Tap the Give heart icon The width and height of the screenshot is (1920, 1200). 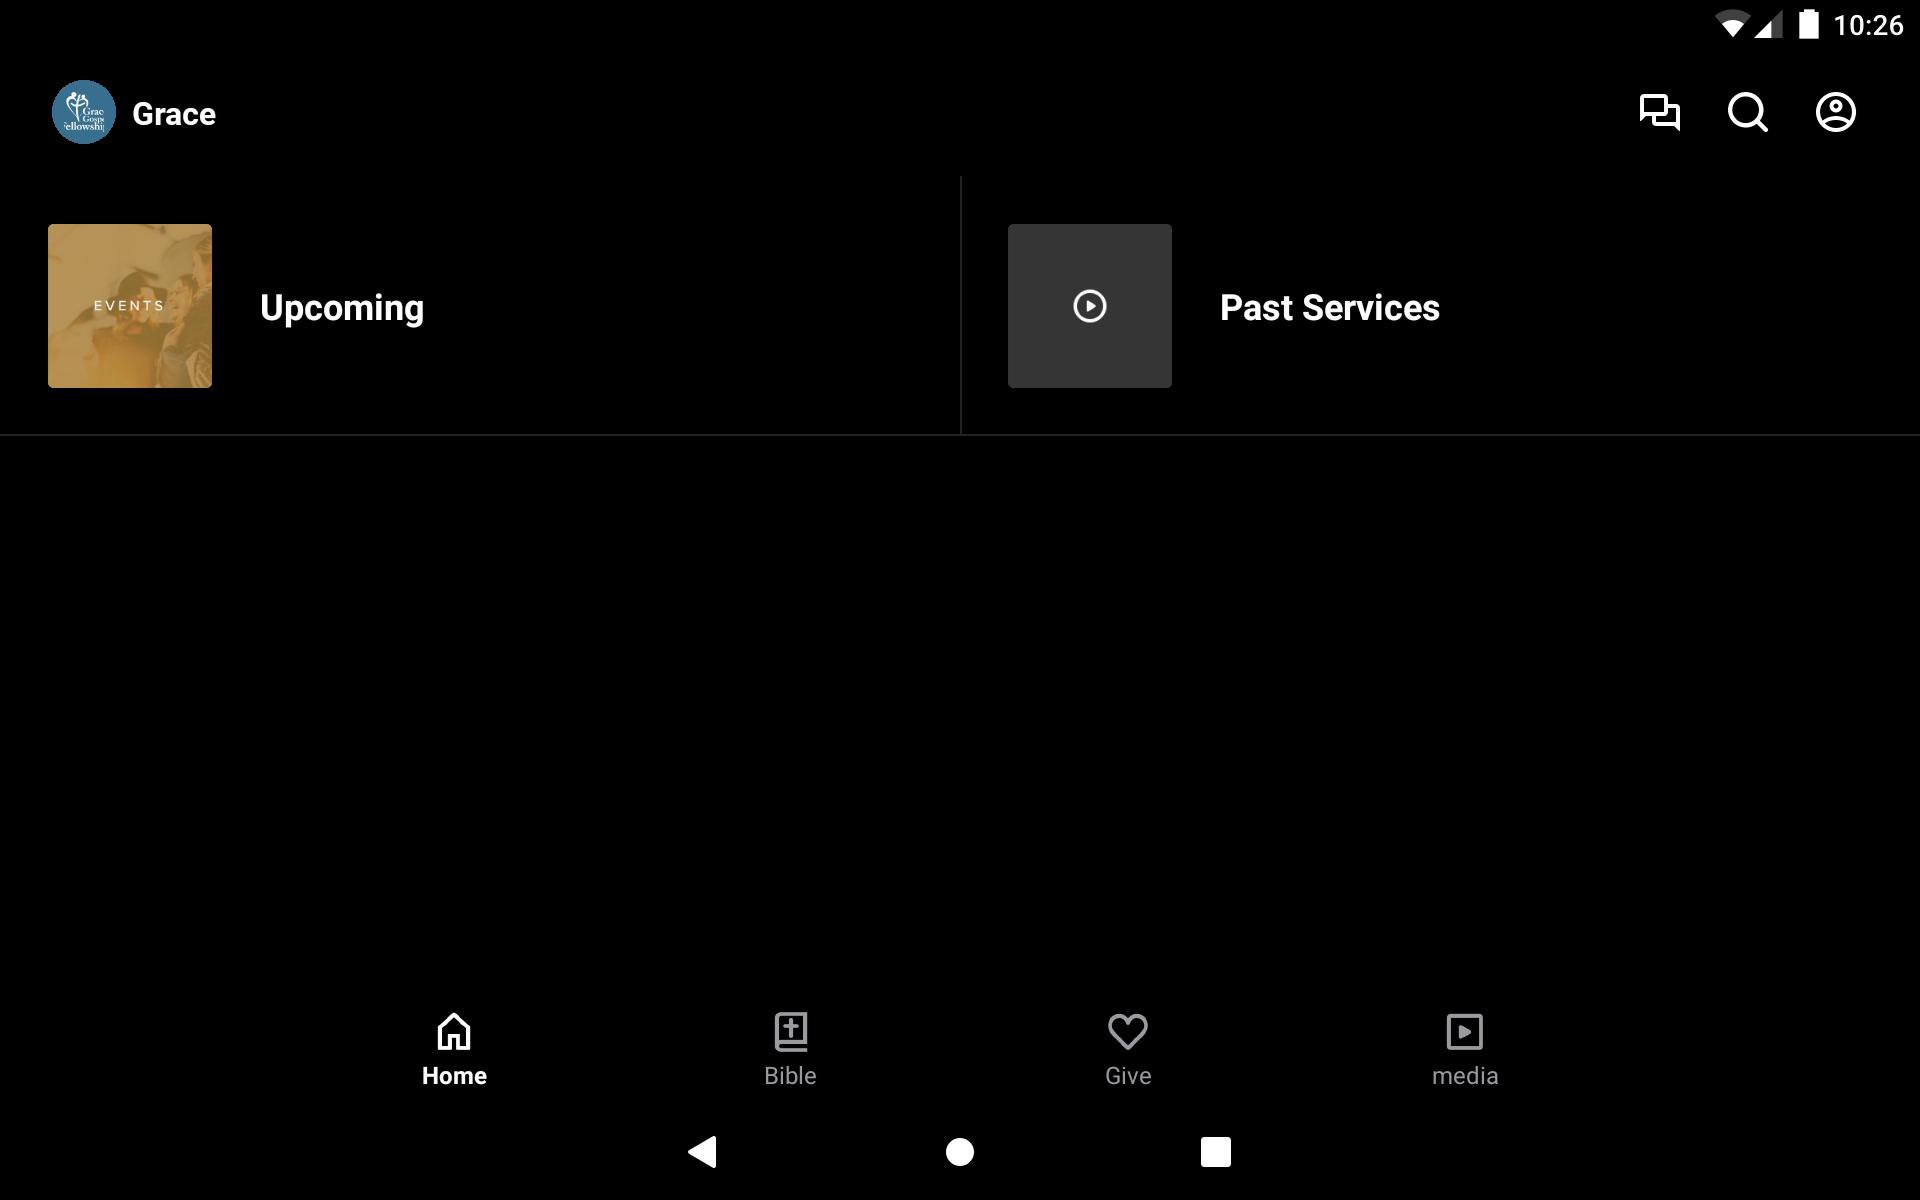1128,1031
